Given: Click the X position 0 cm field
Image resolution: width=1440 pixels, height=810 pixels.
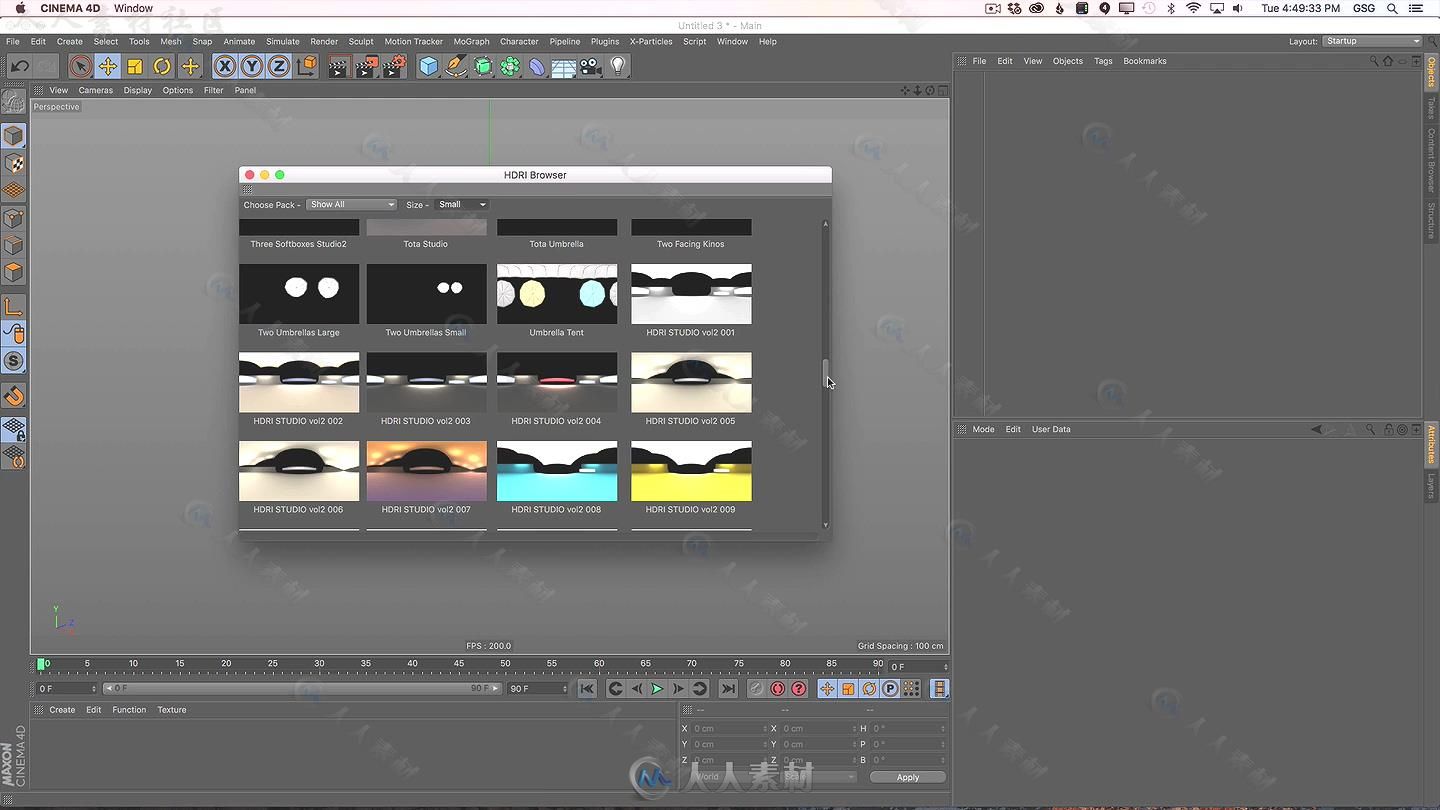Looking at the screenshot, I should pyautogui.click(x=729, y=729).
